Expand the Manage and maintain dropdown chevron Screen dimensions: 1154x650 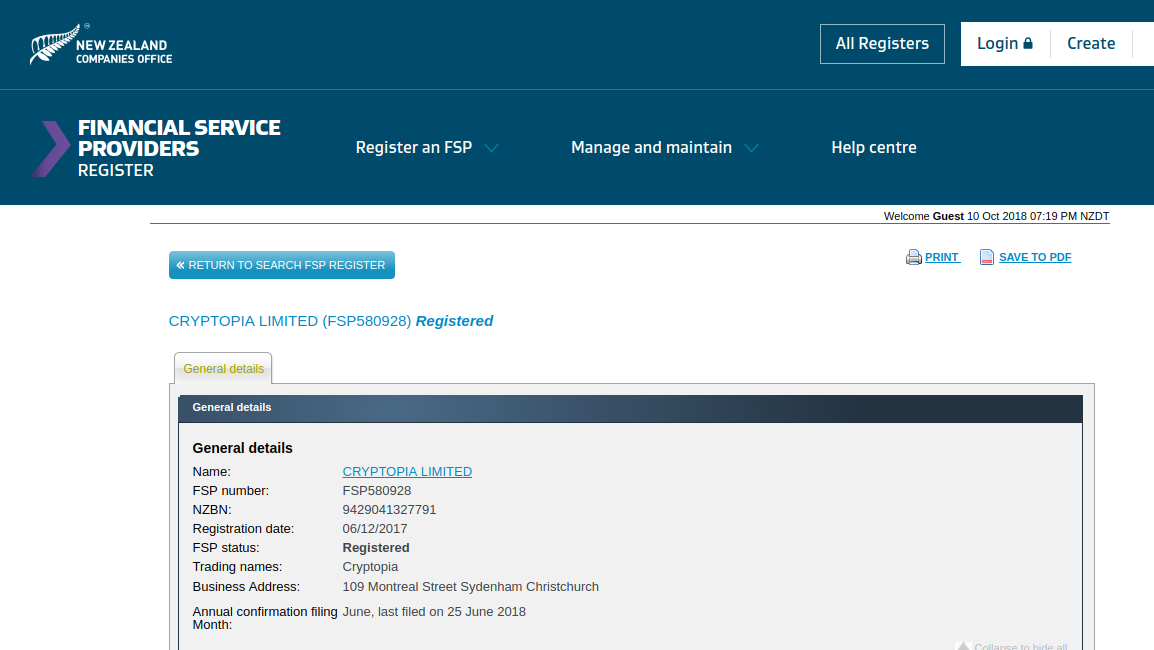pyautogui.click(x=751, y=148)
